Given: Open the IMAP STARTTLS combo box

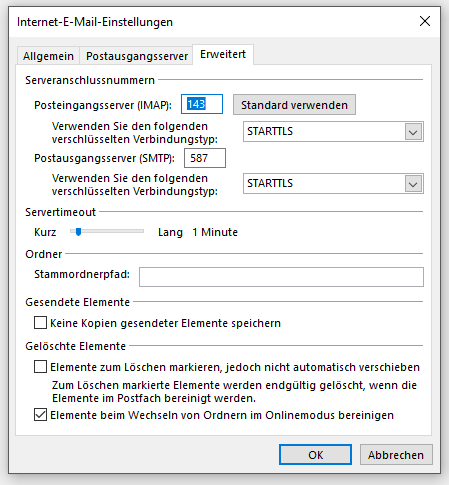Looking at the screenshot, I should tap(333, 132).
